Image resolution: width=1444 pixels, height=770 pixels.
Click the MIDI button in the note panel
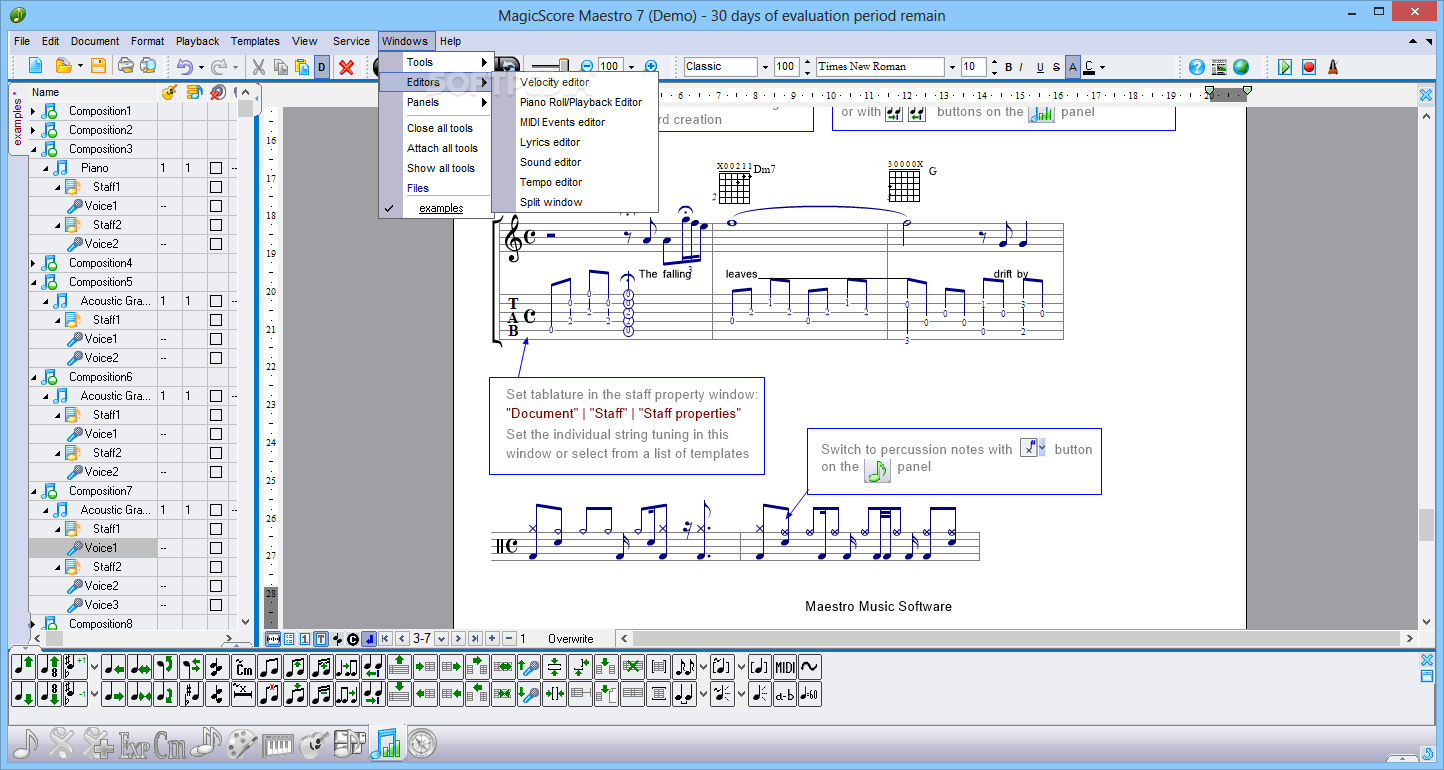pyautogui.click(x=785, y=666)
